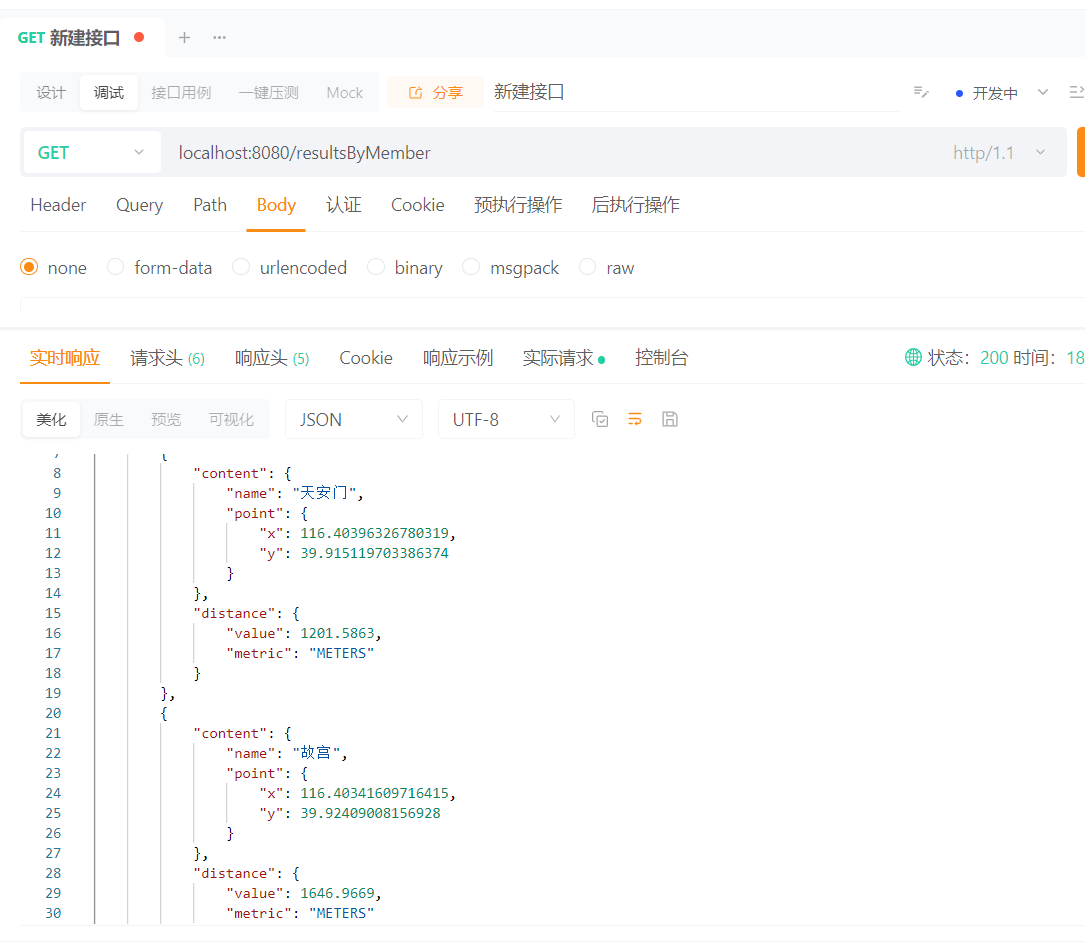Toggle word wrap icon in response toolbar
The height and width of the screenshot is (949, 1085).
[635, 419]
